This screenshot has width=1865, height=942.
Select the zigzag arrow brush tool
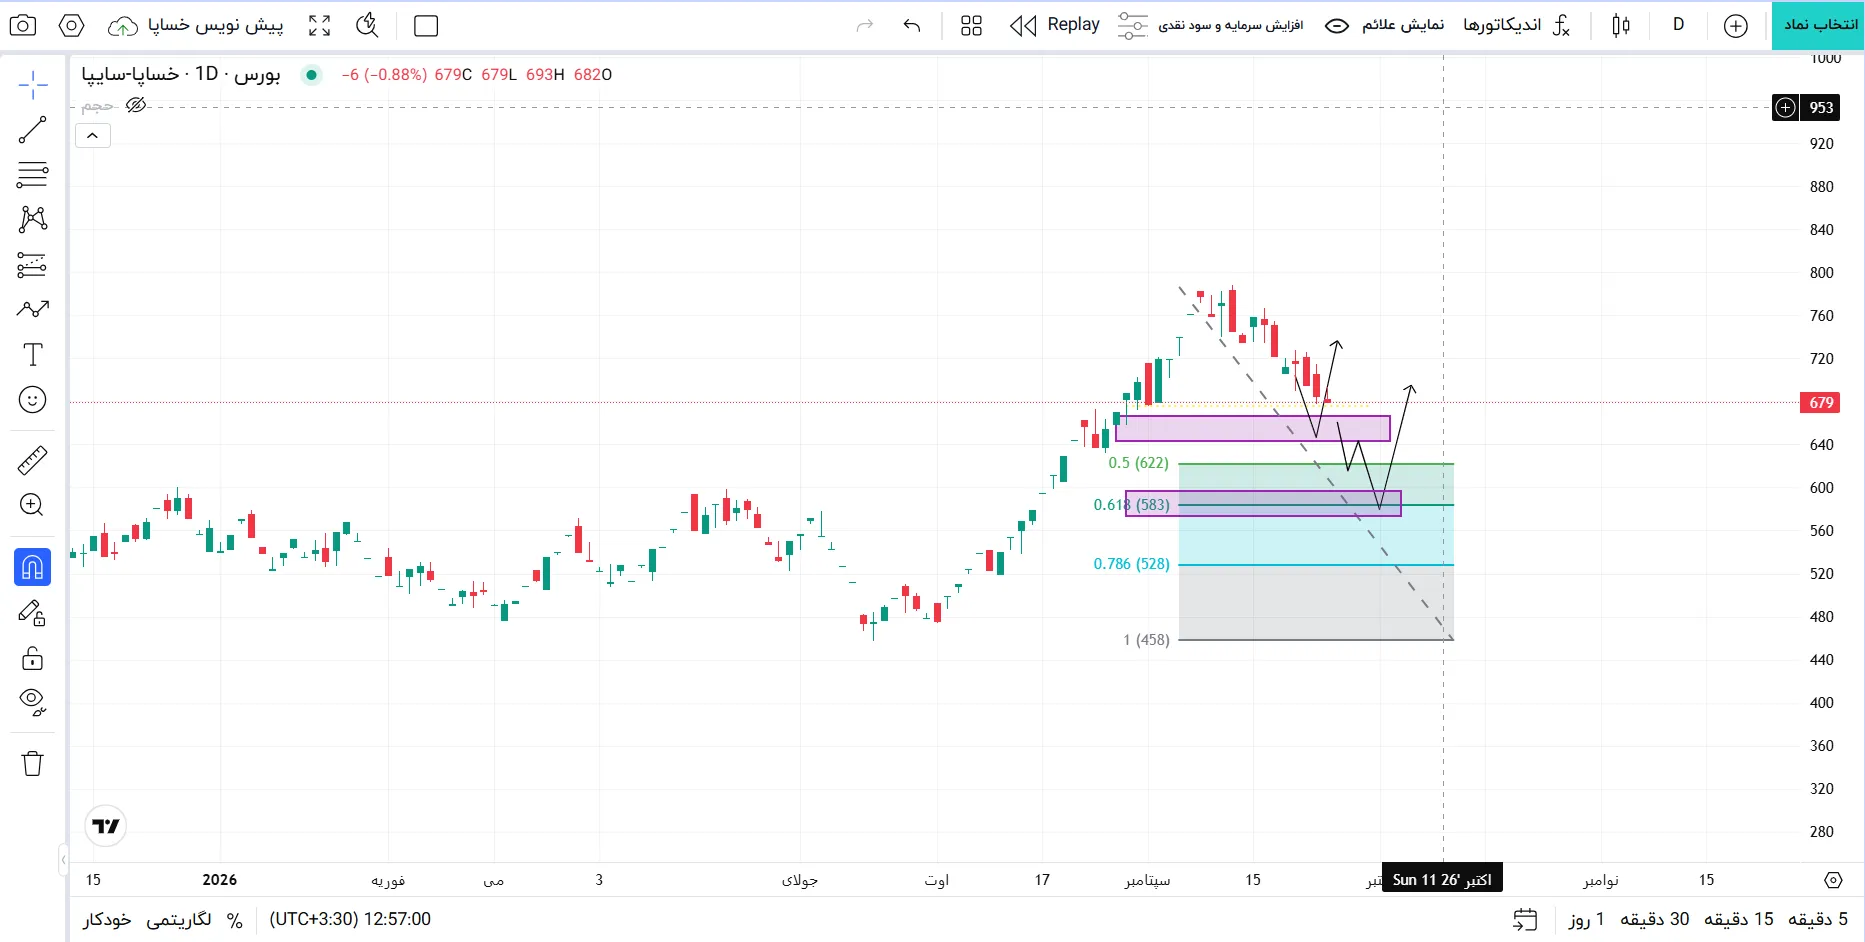pos(33,310)
